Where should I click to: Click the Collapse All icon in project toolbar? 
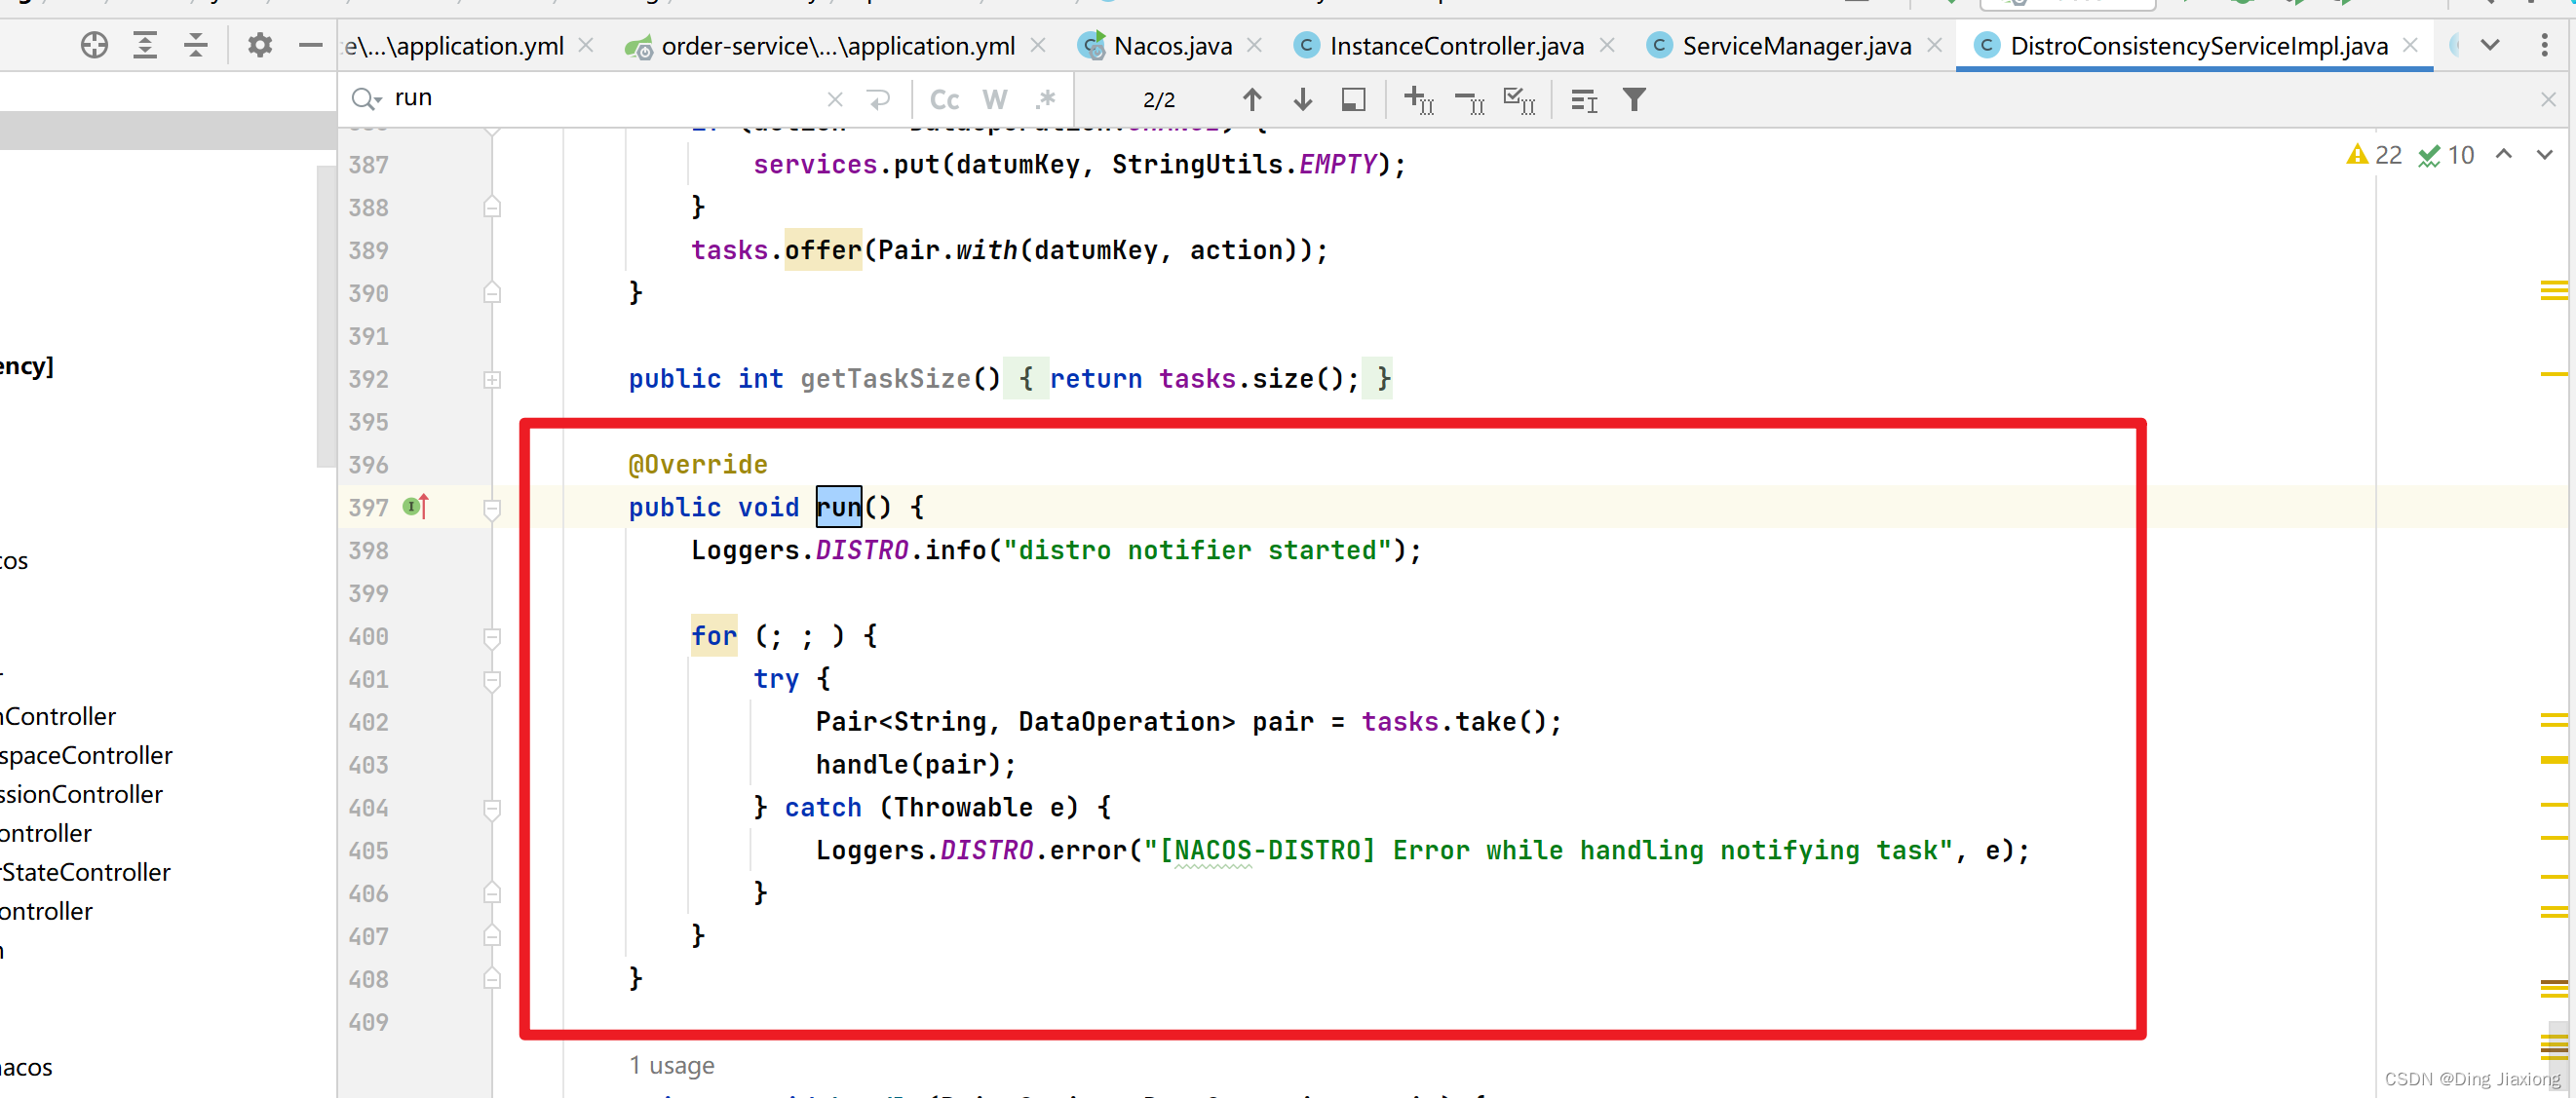196,45
